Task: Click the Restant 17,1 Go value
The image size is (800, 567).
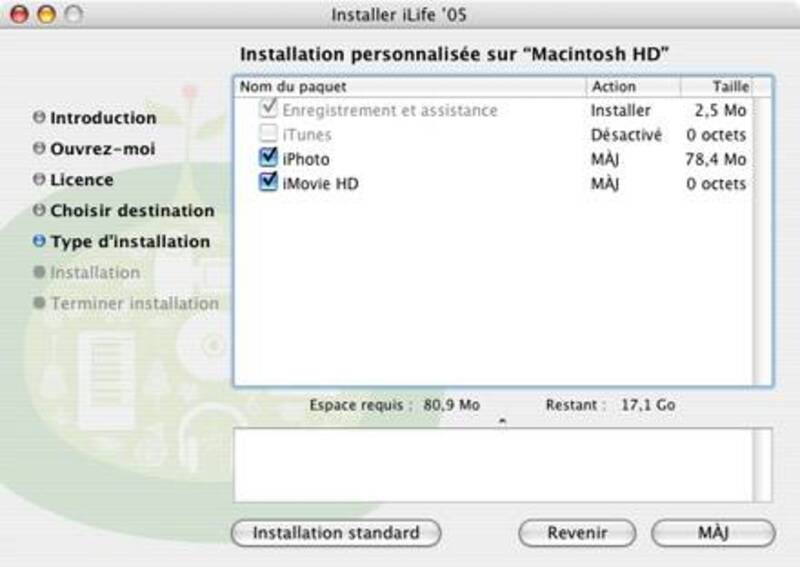Action: 648,405
